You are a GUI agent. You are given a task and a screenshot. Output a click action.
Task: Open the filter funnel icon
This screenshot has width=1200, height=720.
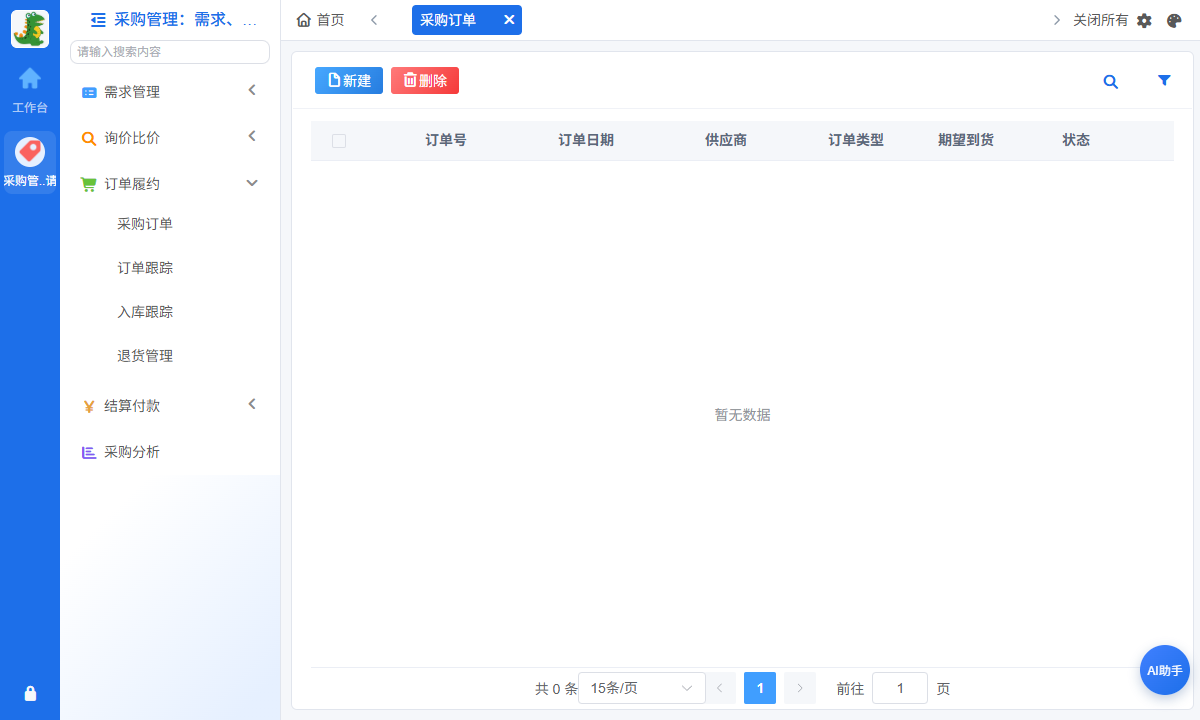pos(1164,81)
